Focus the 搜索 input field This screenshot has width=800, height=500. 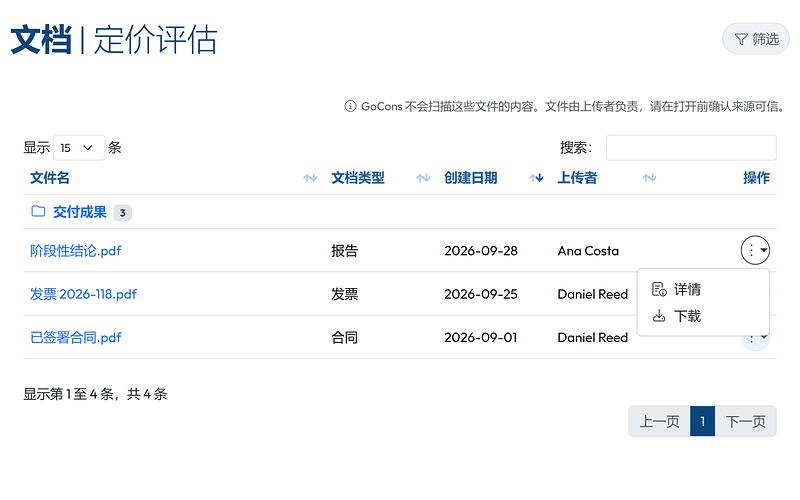pos(691,148)
